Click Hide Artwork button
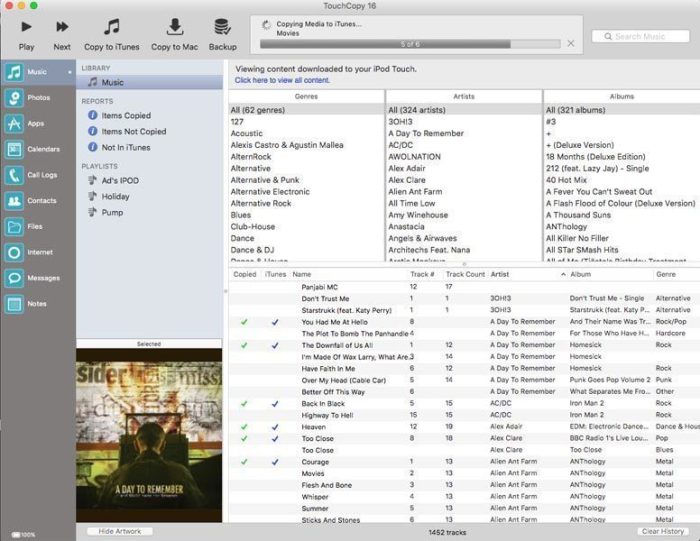The width and height of the screenshot is (700, 541). coord(119,531)
